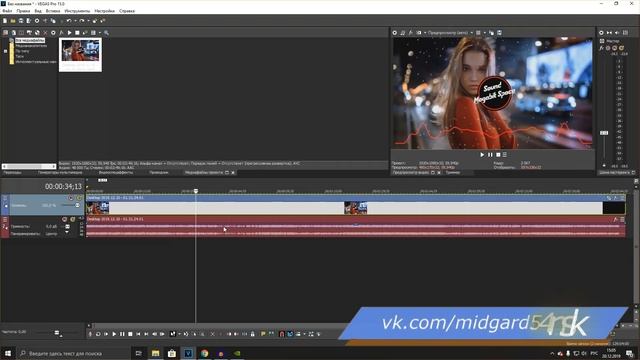Solo the video track
This screenshot has width=640, height=360.
pyautogui.click(x=79, y=198)
